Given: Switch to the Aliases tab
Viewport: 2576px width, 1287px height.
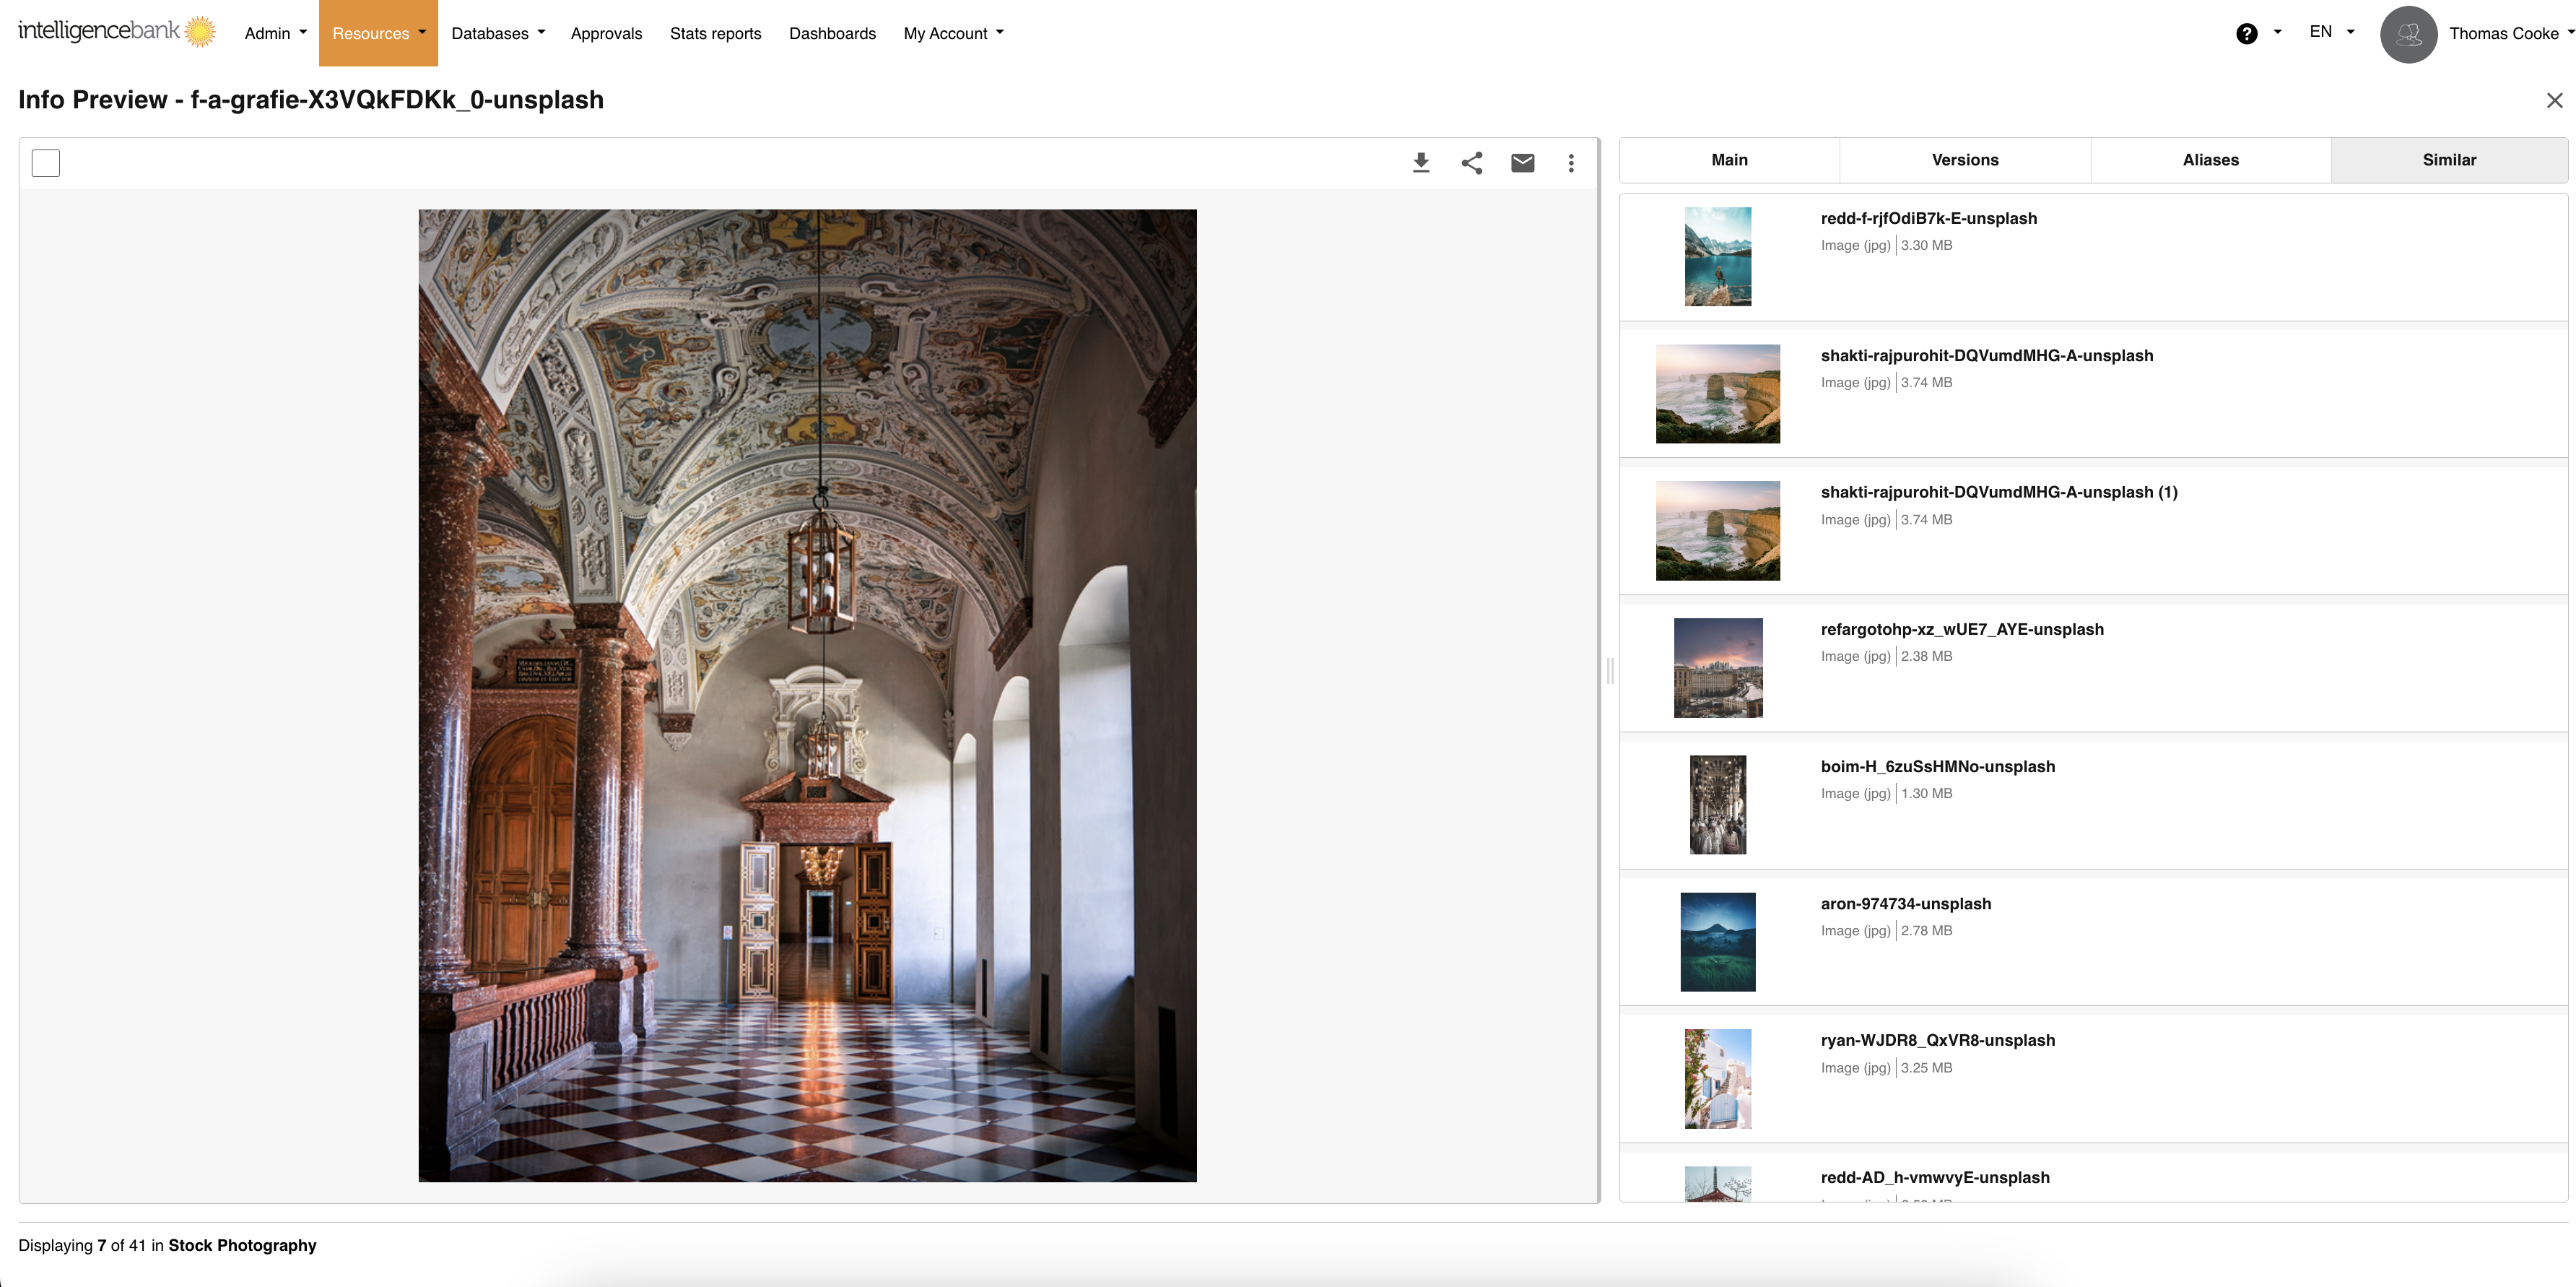Looking at the screenshot, I should pos(2210,160).
